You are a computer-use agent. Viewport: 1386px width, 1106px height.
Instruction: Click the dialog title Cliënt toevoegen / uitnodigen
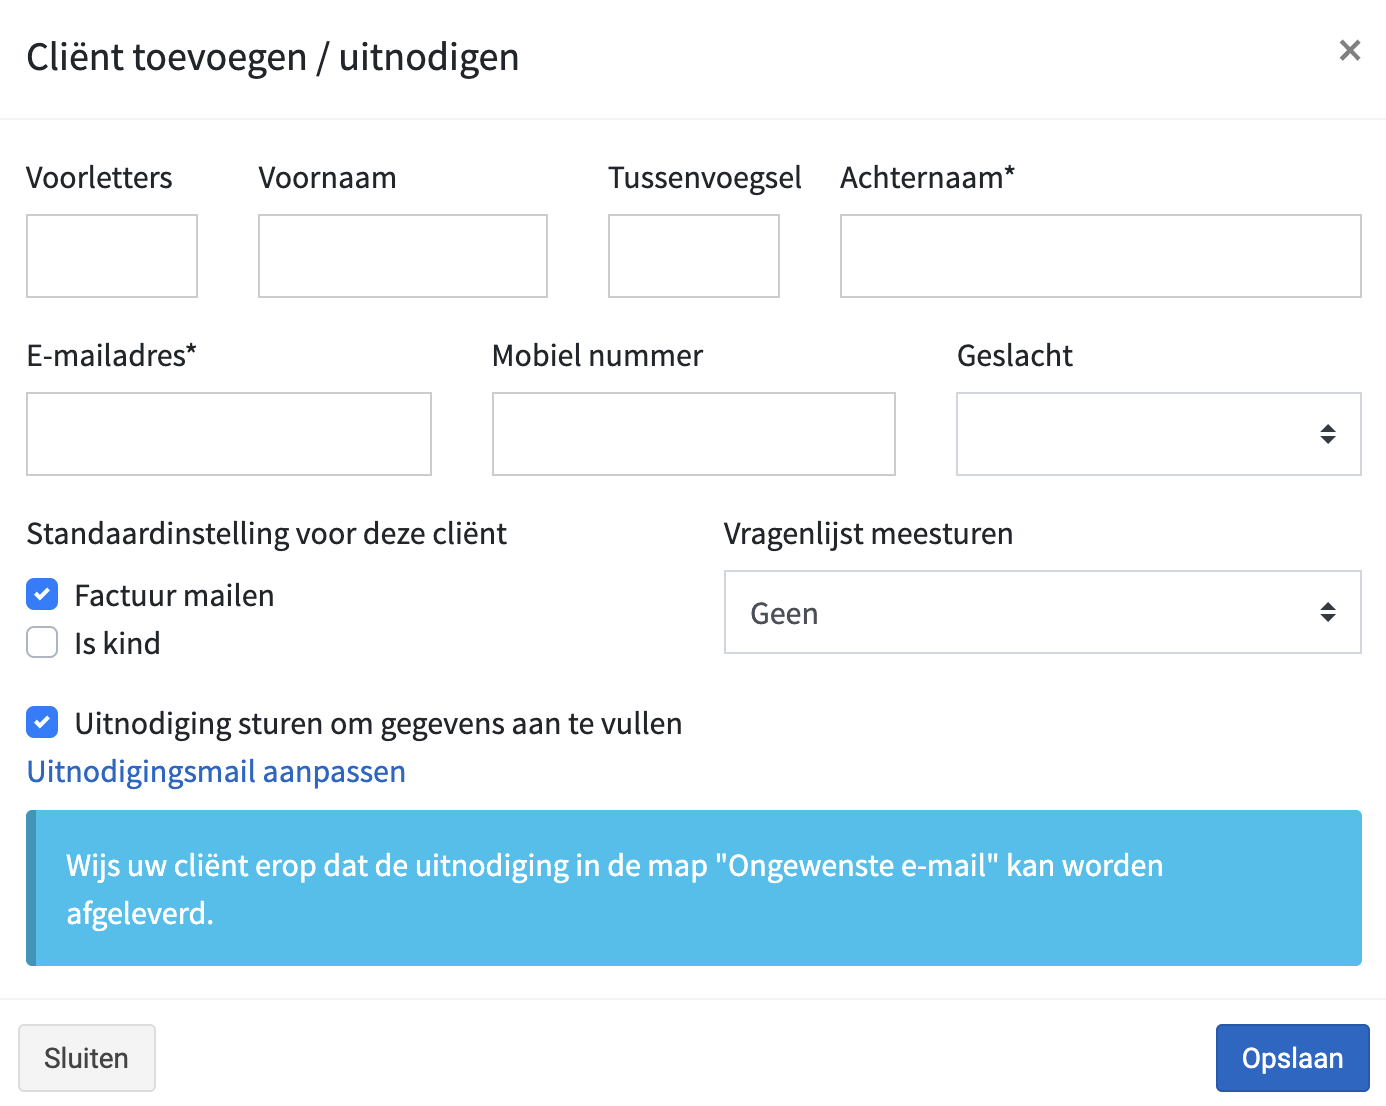272,57
